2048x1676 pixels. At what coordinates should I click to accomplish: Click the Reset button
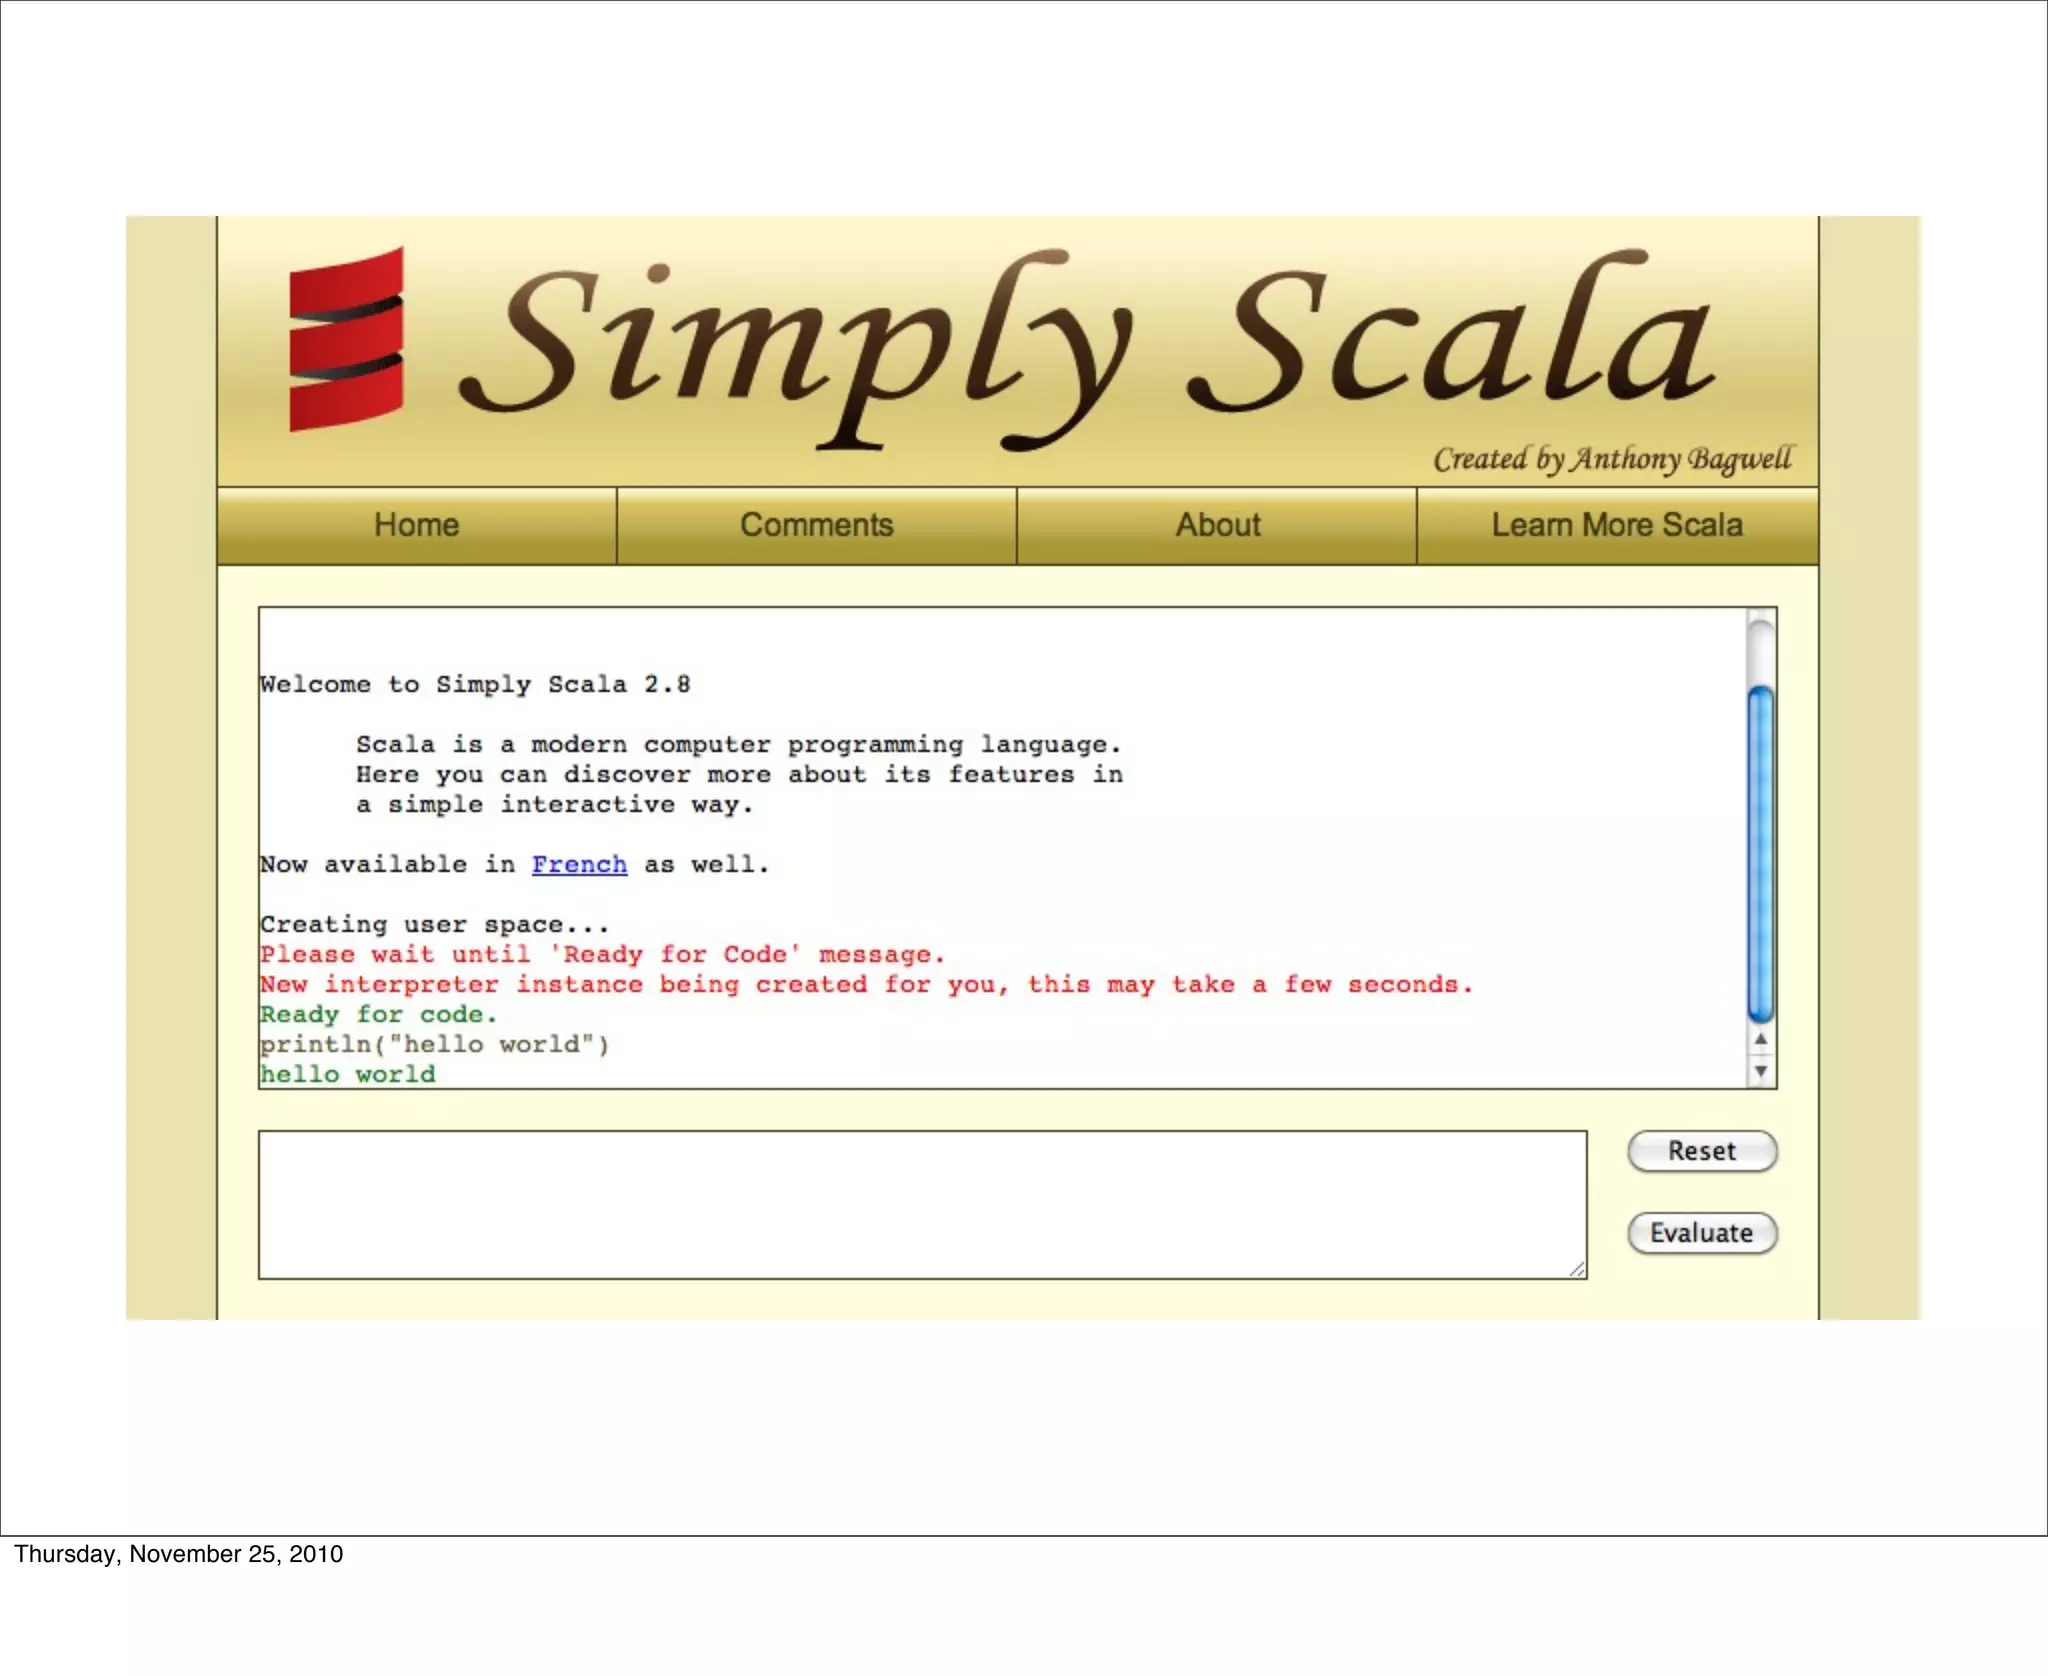(1702, 1151)
